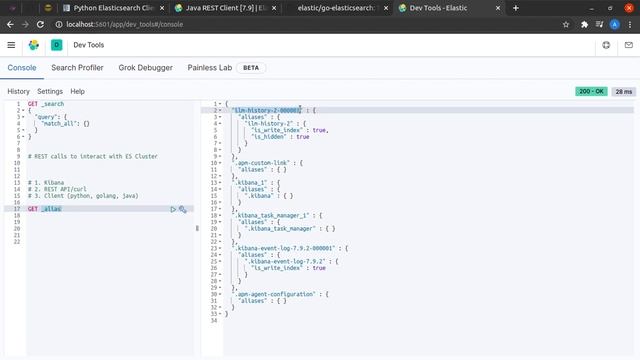This screenshot has width=640, height=360.
Task: Close the Python Elasticsearch Client tab
Action: coord(162,8)
